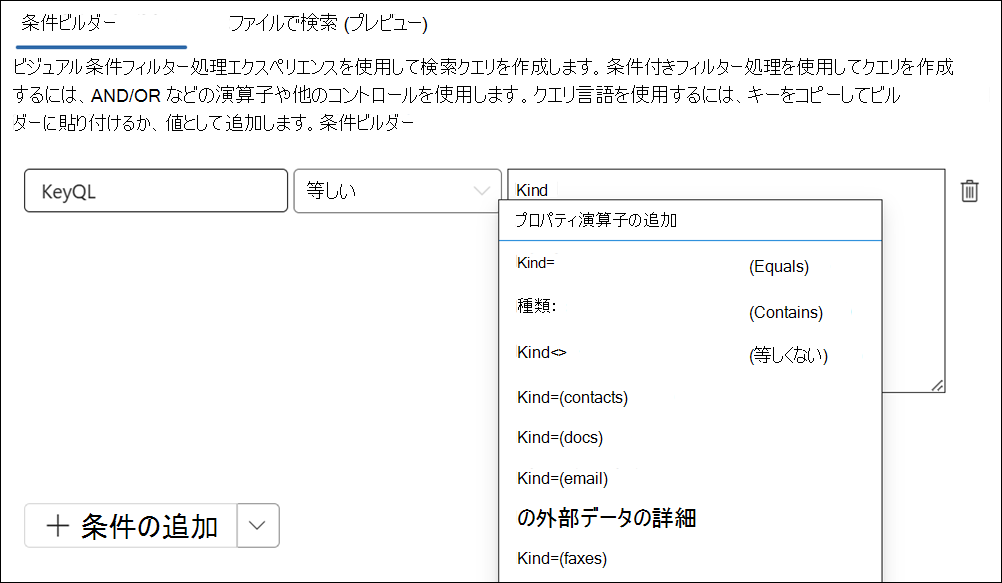Image resolution: width=1002 pixels, height=583 pixels.
Task: Expand the dropdown arrow inside 等しい field
Action: click(484, 190)
